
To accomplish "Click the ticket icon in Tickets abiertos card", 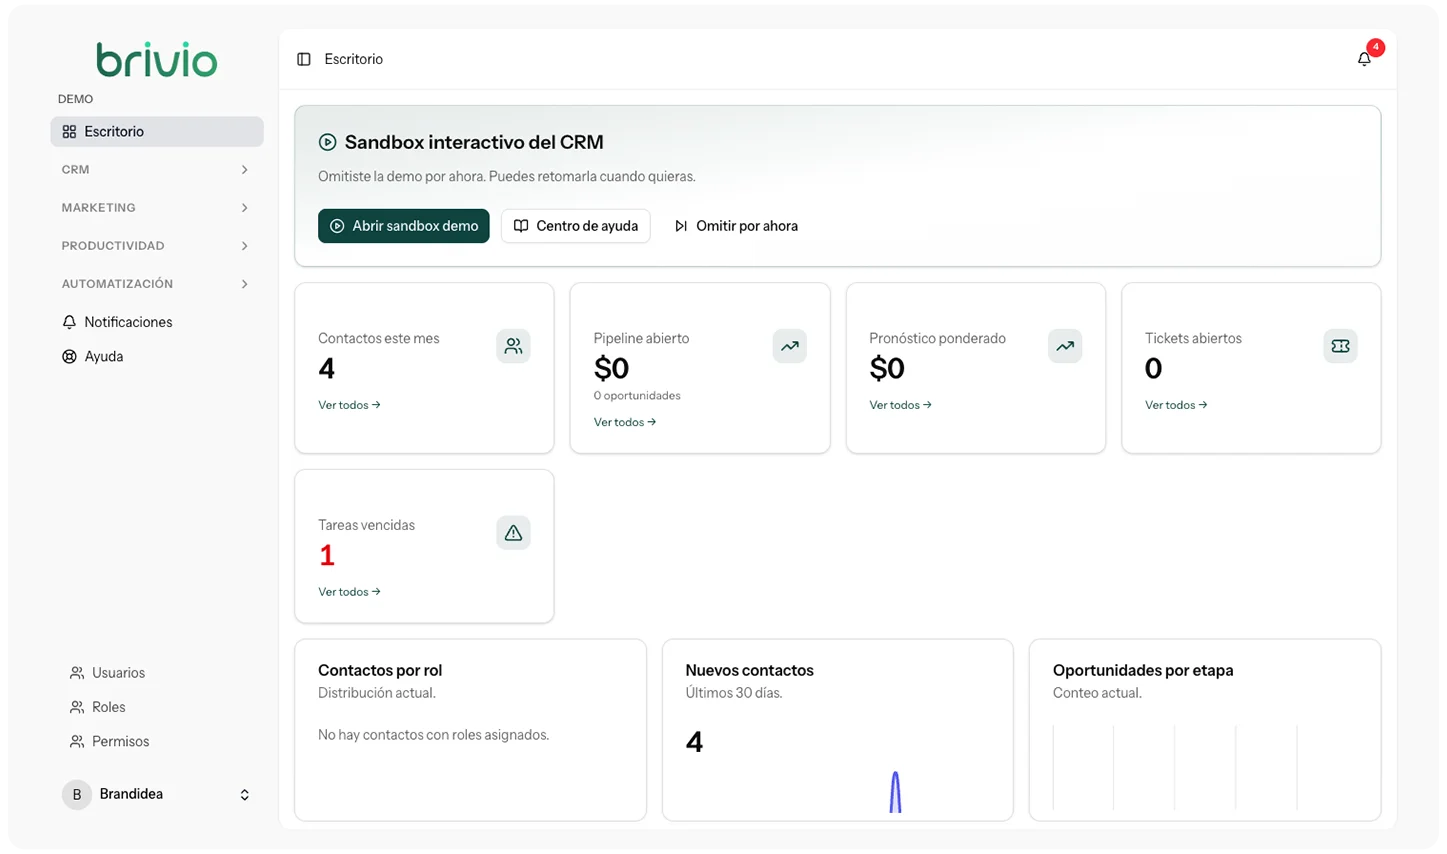I will (1340, 346).
